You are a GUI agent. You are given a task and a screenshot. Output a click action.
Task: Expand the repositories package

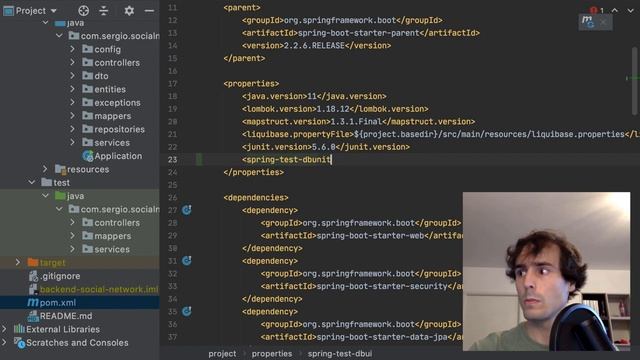point(72,129)
